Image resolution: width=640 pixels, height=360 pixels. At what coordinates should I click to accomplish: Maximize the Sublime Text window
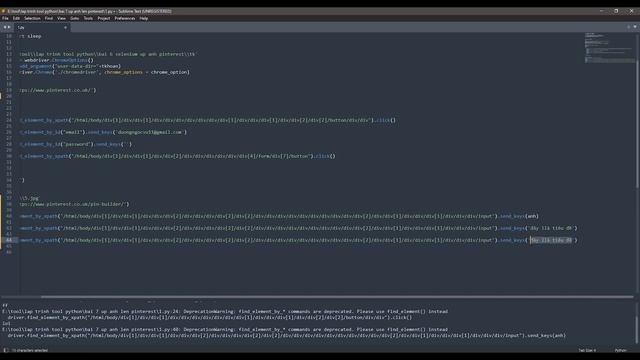point(616,11)
